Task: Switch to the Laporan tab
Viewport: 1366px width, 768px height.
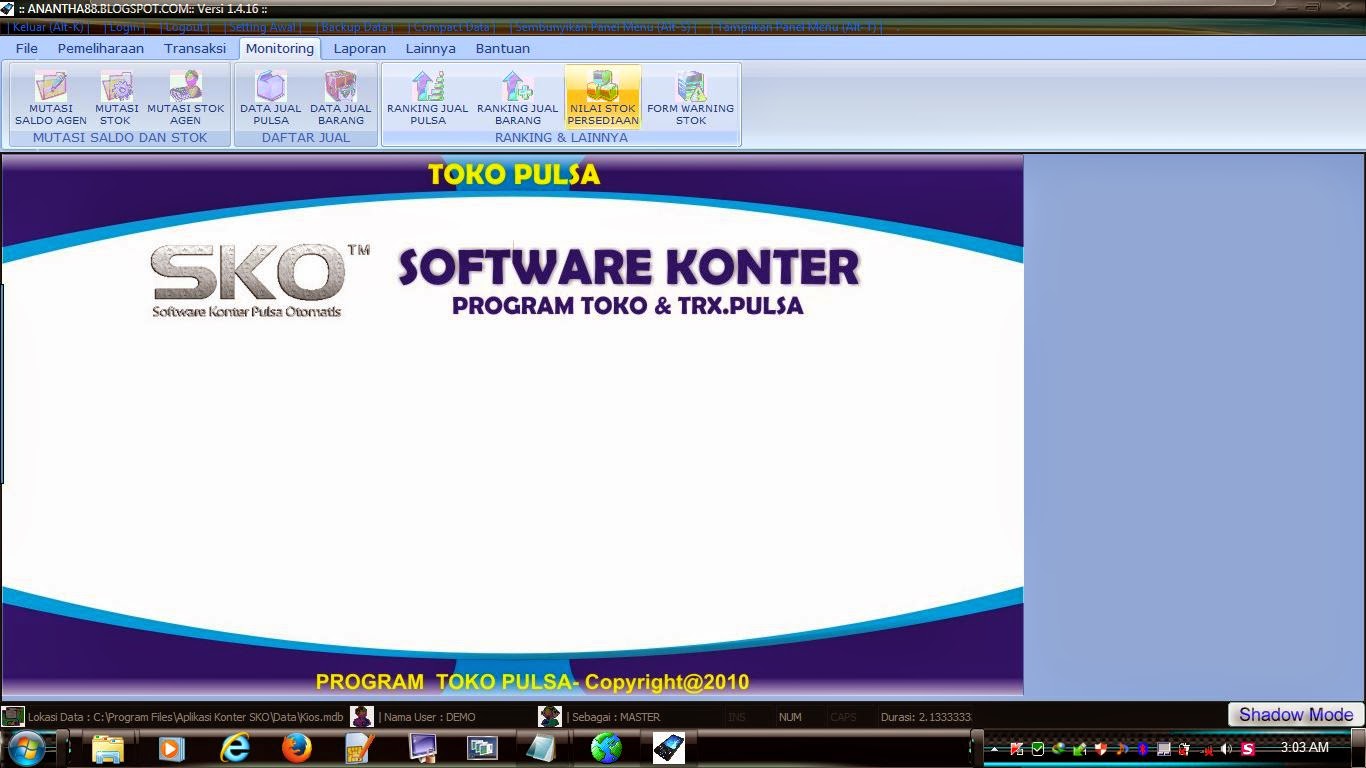Action: coord(360,48)
